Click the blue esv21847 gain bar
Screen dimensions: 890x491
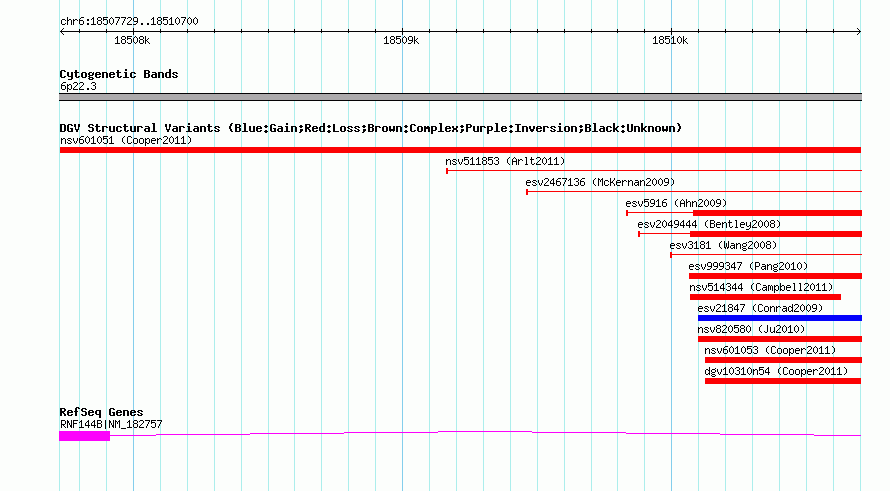[x=780, y=318]
